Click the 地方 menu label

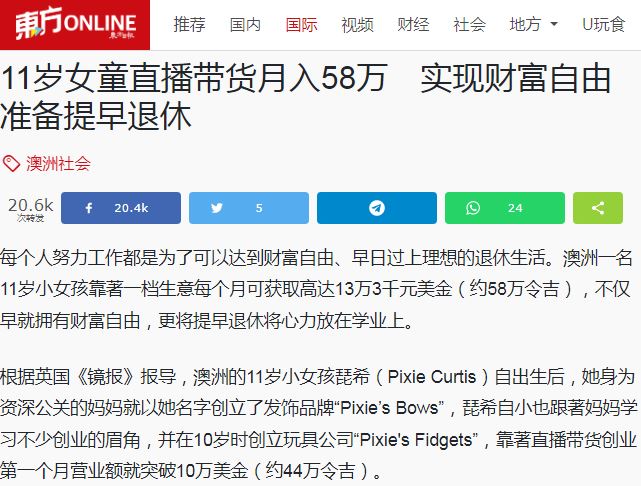coord(525,25)
